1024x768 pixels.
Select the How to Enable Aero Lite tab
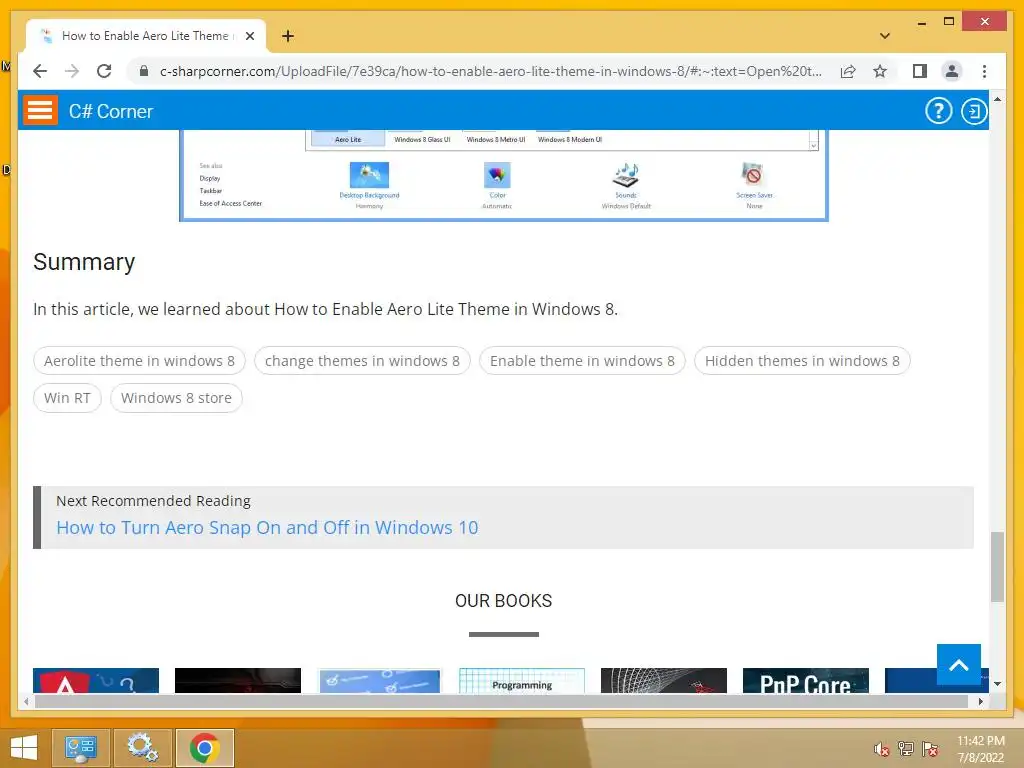coord(145,36)
